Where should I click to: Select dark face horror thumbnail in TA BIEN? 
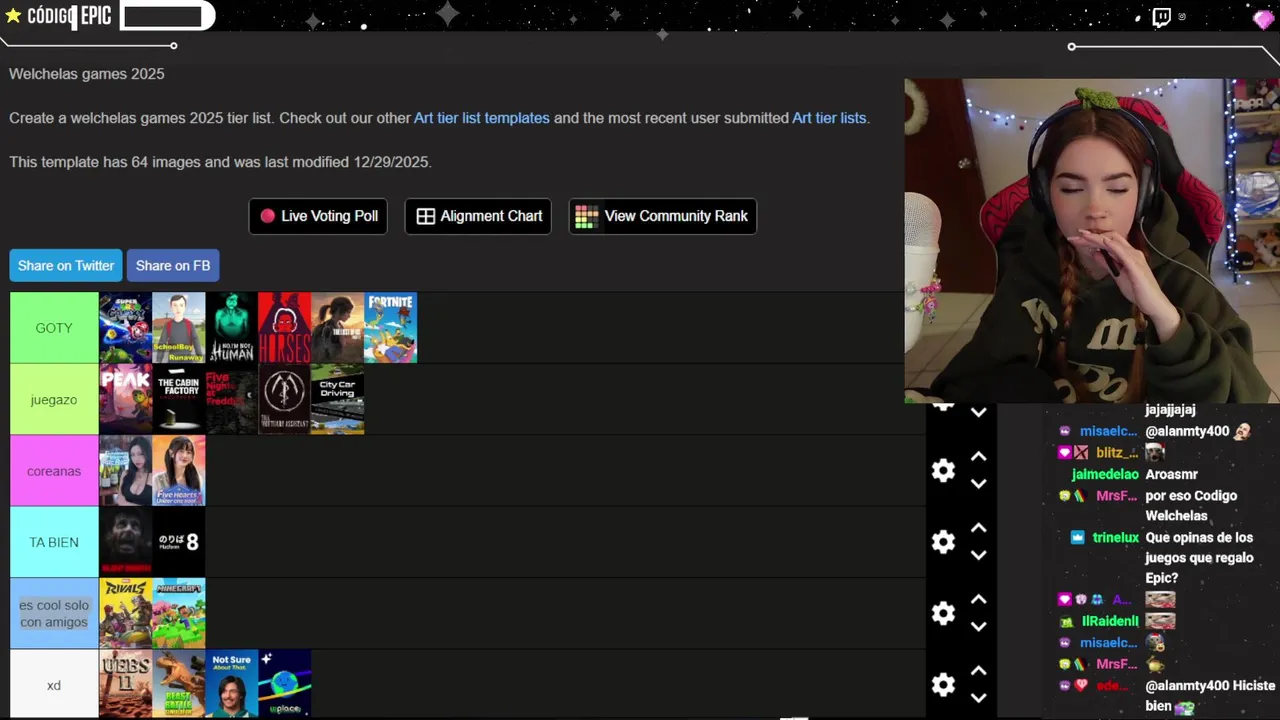[125, 542]
